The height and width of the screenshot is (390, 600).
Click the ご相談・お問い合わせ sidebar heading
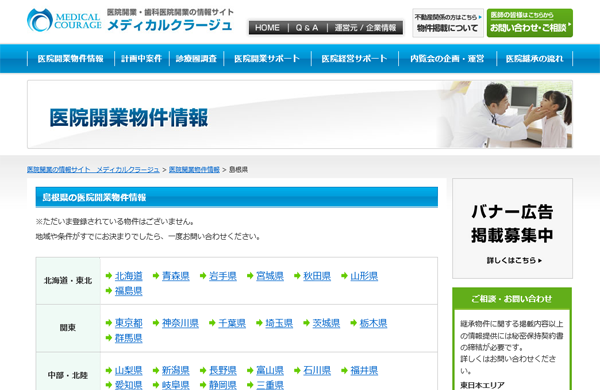pos(512,299)
